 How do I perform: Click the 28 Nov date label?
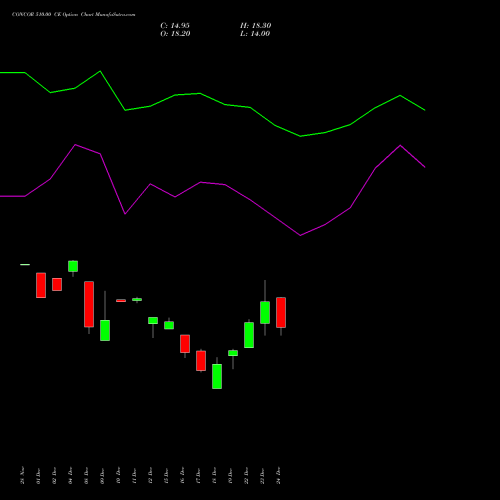tap(22, 475)
